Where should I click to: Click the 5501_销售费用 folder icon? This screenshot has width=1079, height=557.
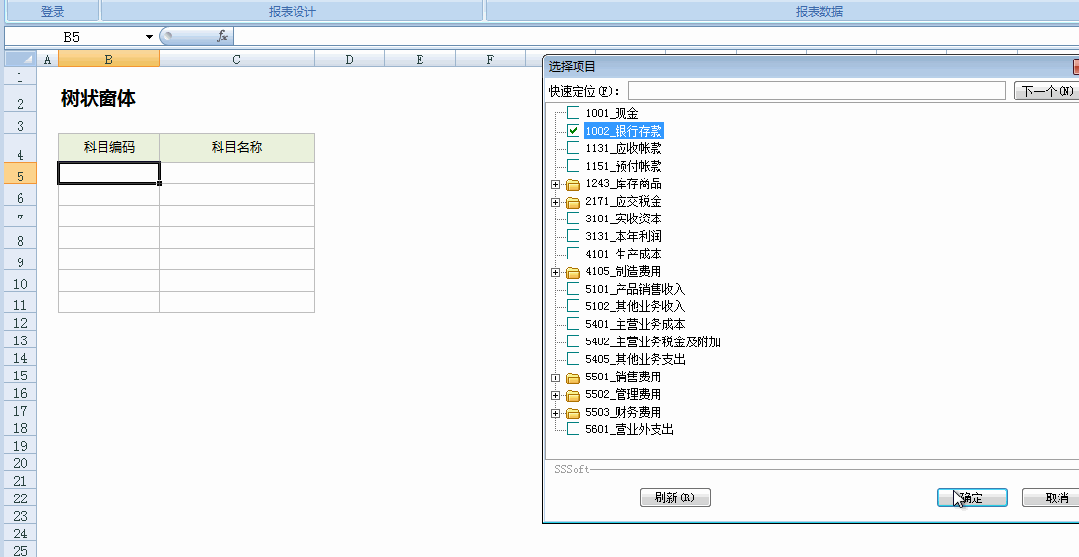click(x=573, y=377)
